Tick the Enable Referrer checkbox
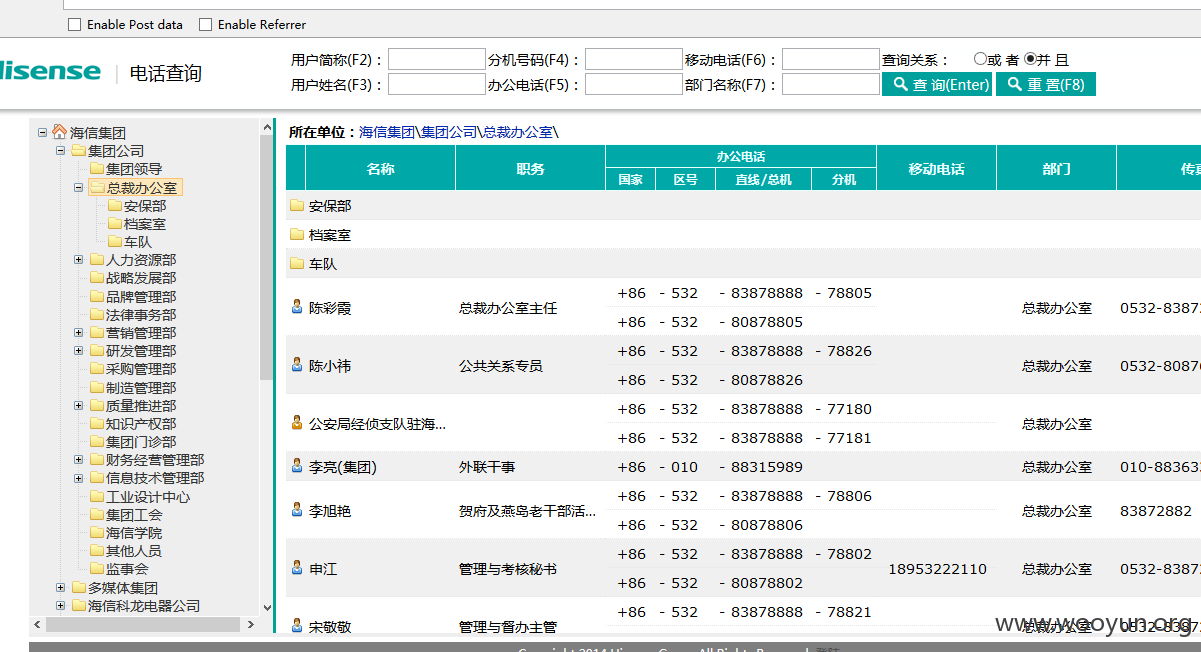This screenshot has width=1201, height=652. coord(205,25)
